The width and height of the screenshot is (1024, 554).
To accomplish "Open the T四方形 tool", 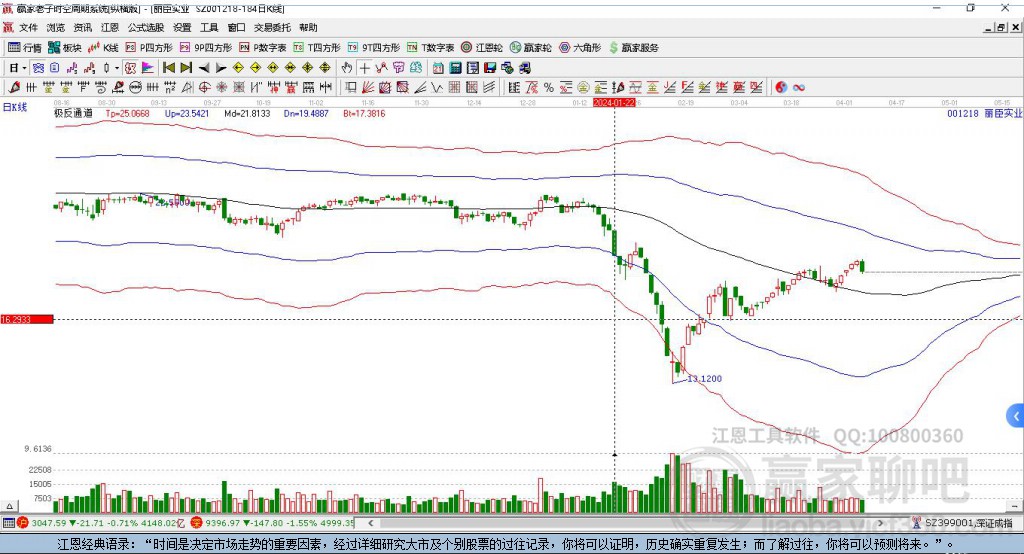I will coord(317,48).
